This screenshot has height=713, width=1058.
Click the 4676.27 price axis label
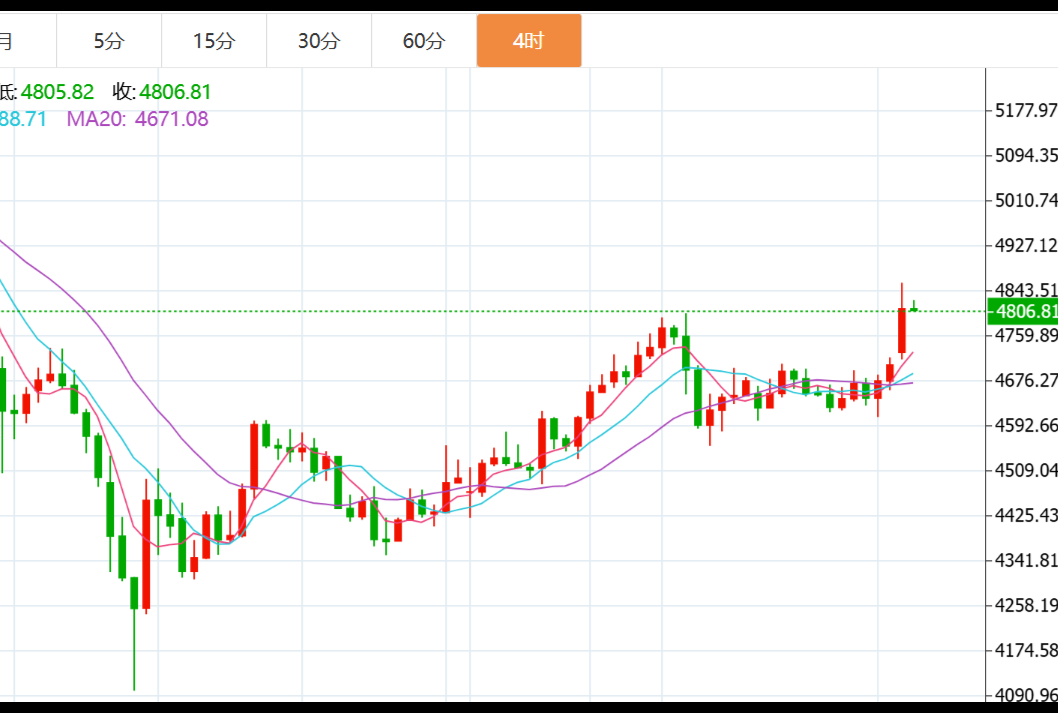point(1026,380)
